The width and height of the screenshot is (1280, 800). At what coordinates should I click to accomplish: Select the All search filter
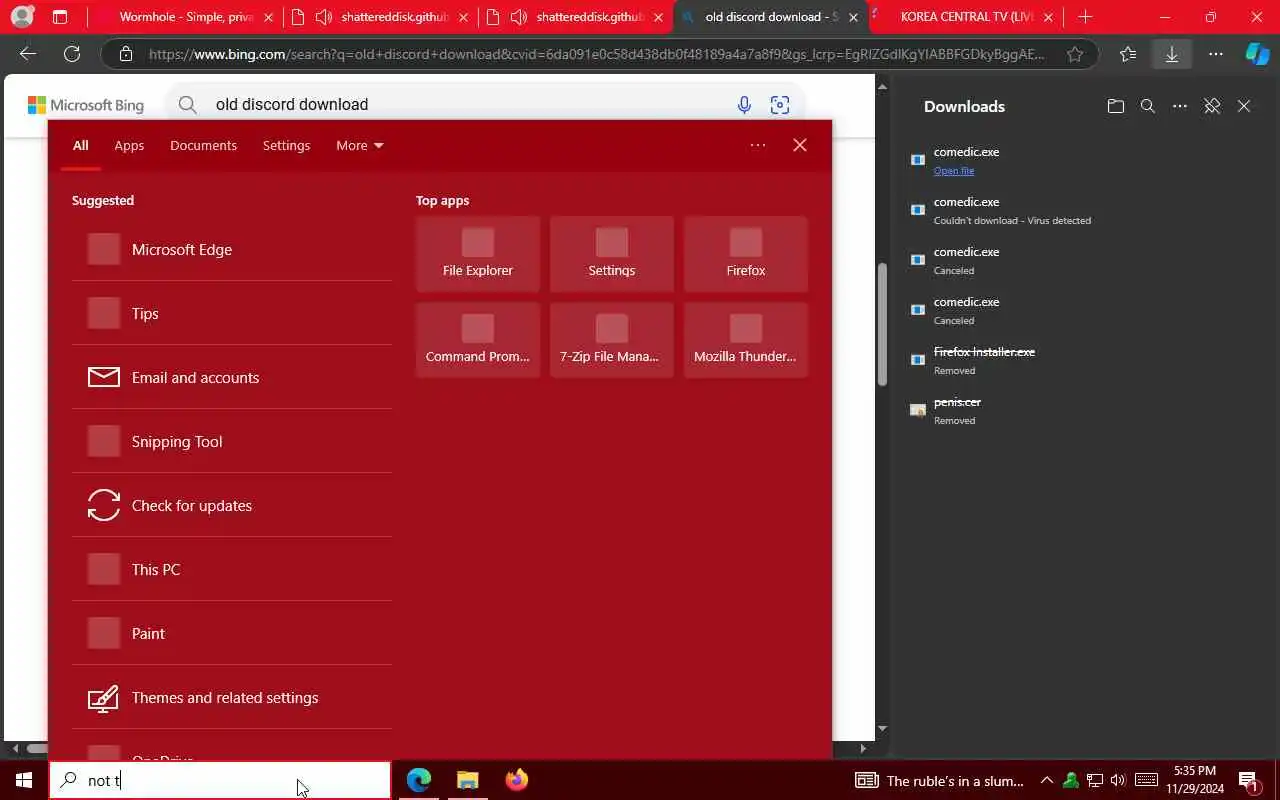80,146
